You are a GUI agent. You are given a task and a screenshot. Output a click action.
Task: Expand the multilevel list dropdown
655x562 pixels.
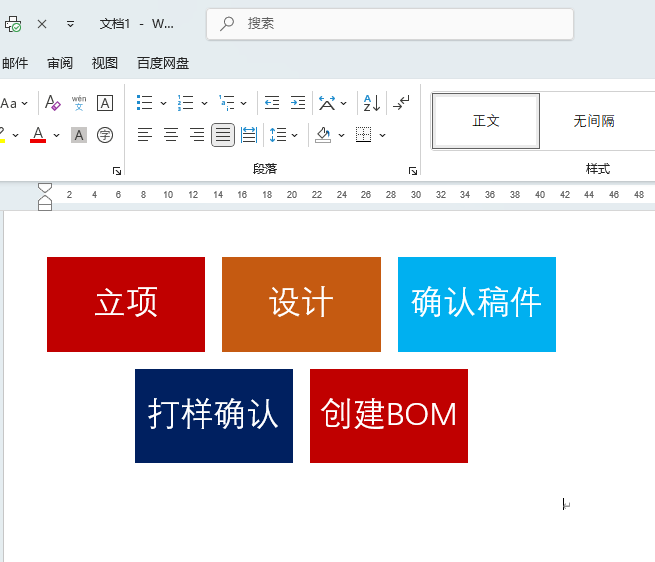point(244,103)
